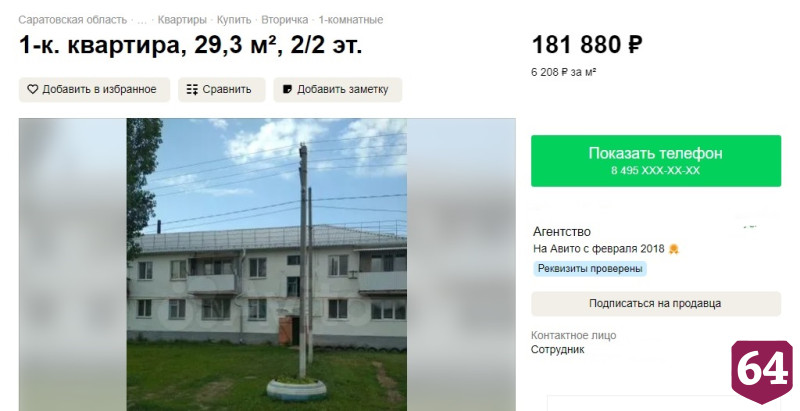
Task: Click the 64 region logo badge
Action: click(x=762, y=372)
